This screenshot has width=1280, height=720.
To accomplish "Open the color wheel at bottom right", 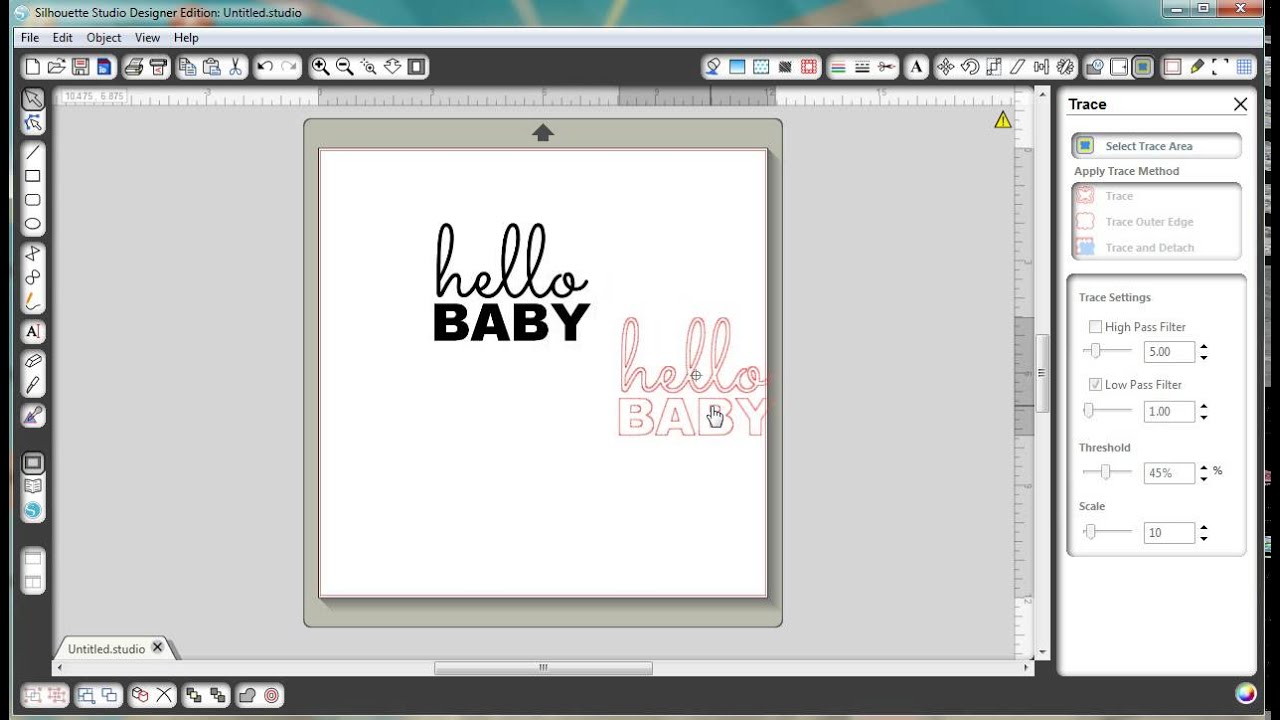I will (x=1245, y=694).
